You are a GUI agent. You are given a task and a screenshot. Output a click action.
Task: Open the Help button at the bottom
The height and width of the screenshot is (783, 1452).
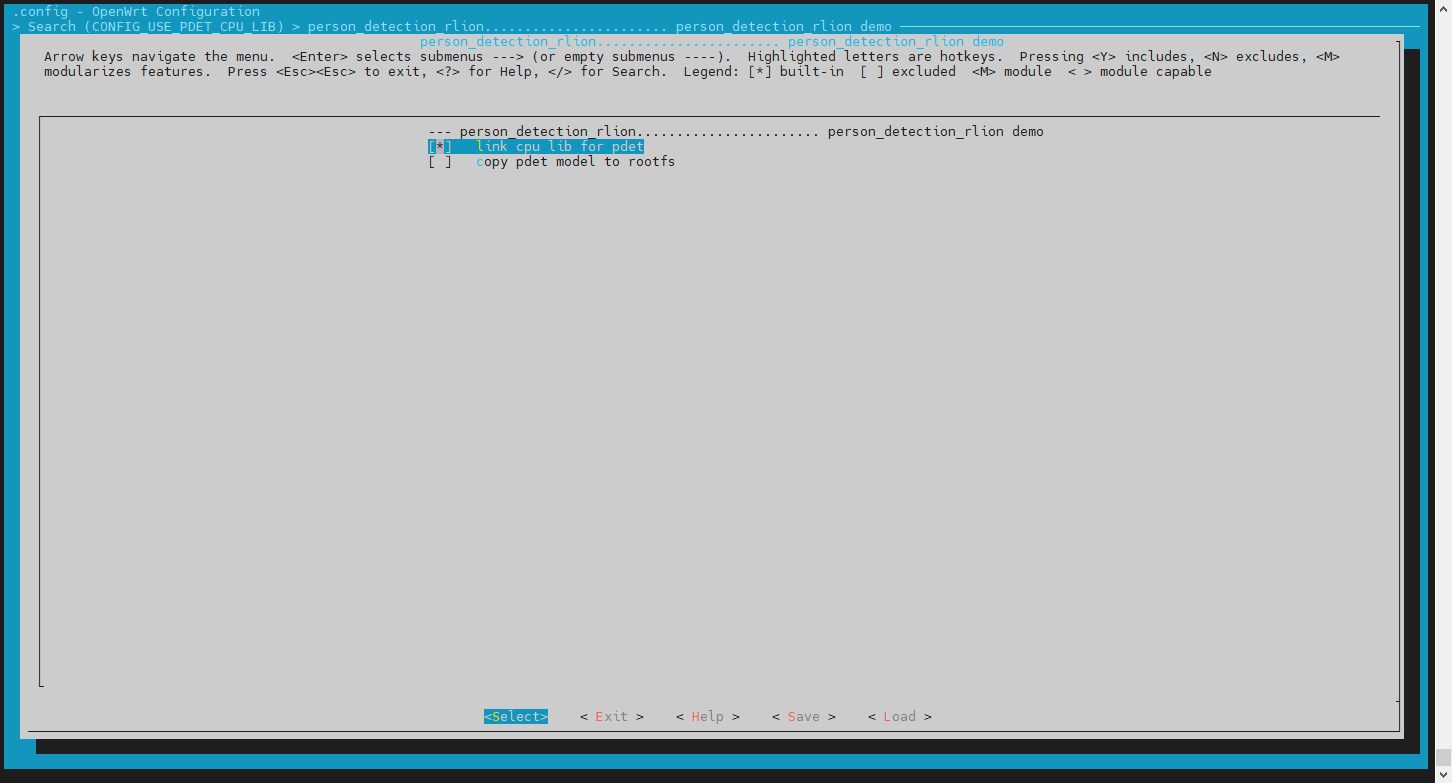(707, 717)
